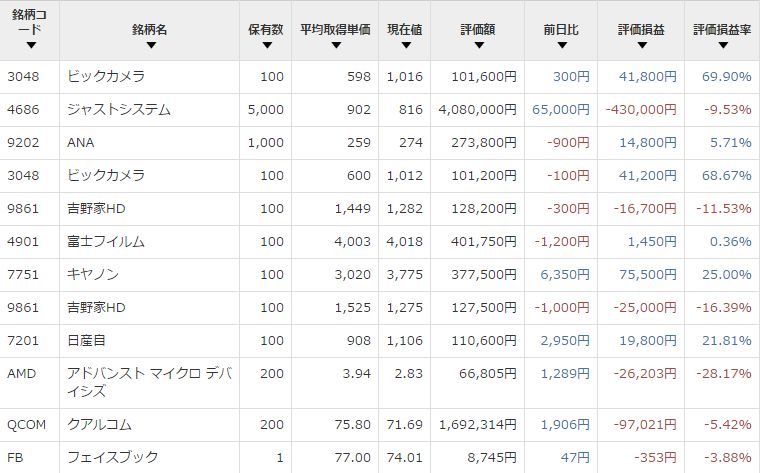Click the ANA stock name
This screenshot has height=473, width=760.
tap(81, 143)
